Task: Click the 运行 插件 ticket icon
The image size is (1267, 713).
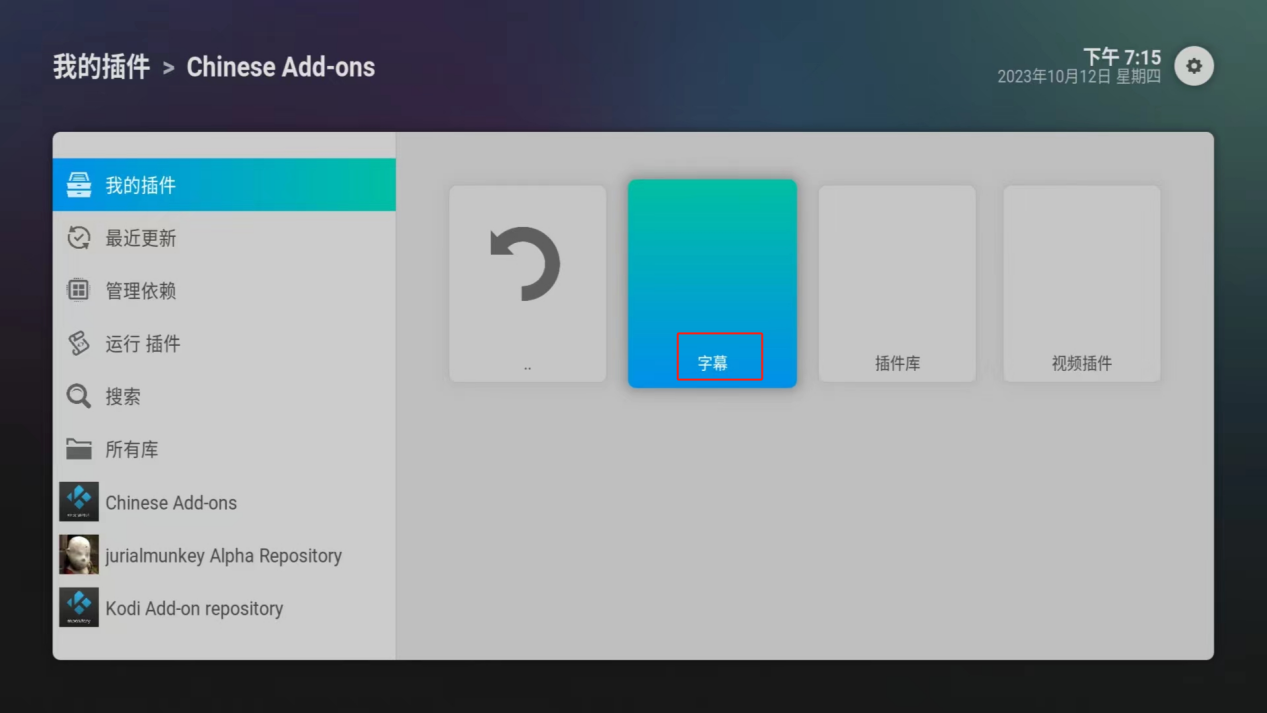Action: coord(79,343)
